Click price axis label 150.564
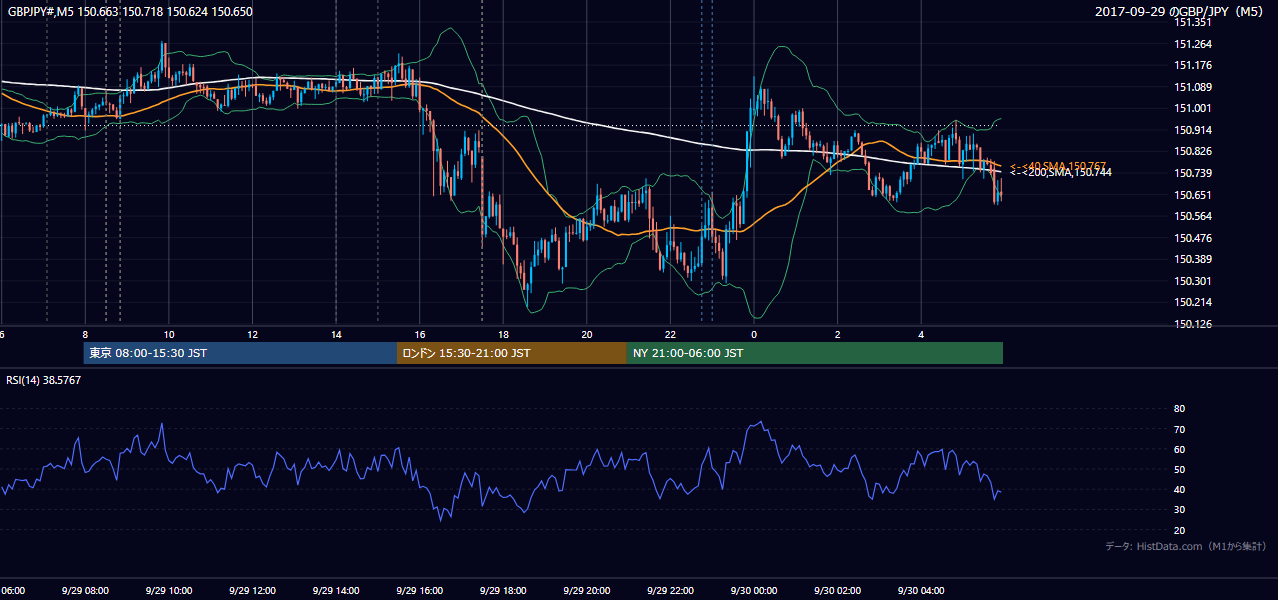The image size is (1278, 600). pos(1194,216)
